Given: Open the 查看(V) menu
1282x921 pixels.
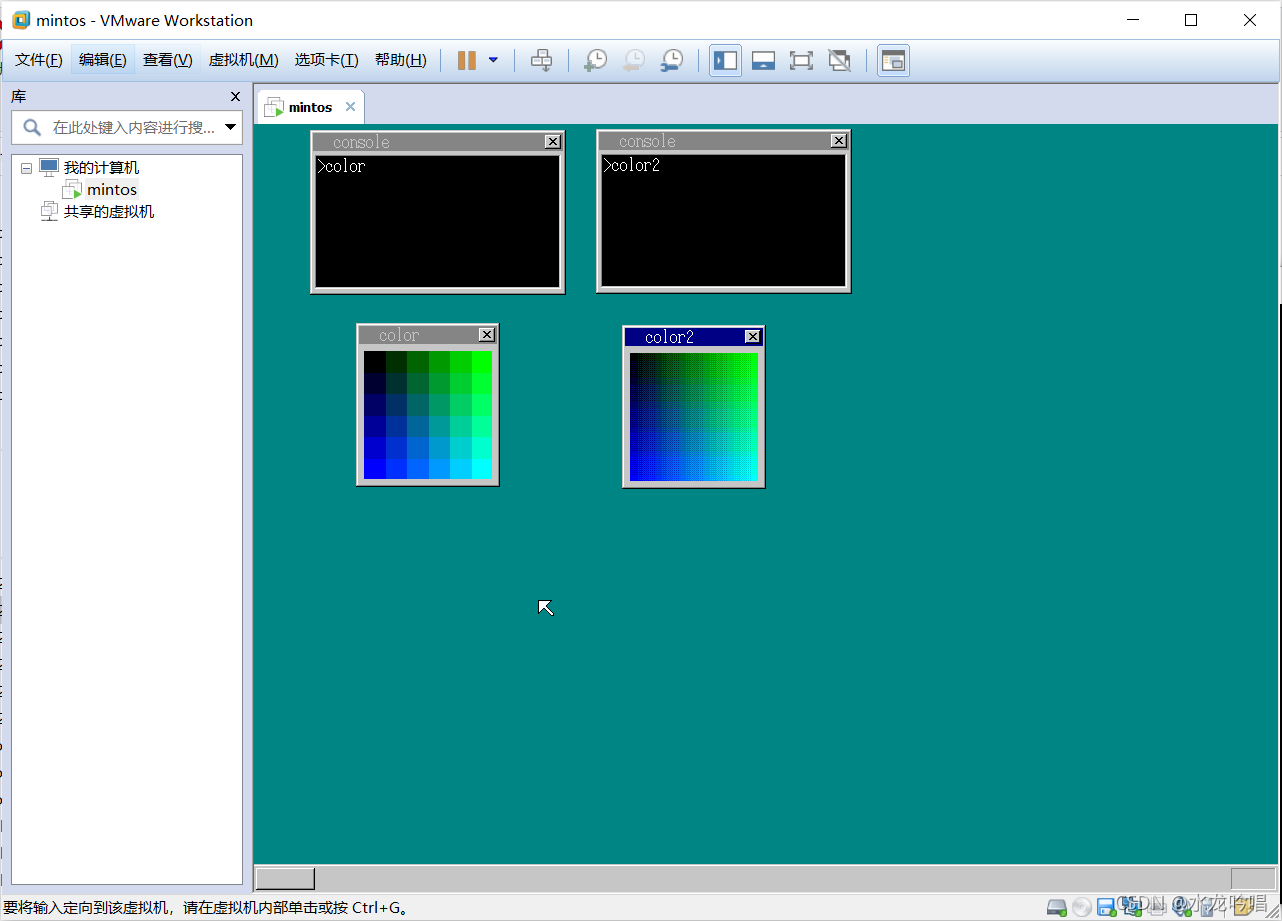Looking at the screenshot, I should pyautogui.click(x=168, y=60).
